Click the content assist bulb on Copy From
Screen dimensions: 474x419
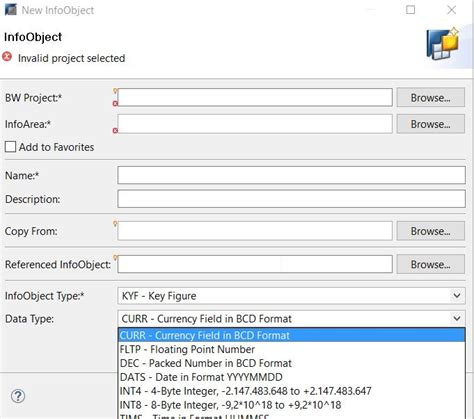(x=115, y=224)
